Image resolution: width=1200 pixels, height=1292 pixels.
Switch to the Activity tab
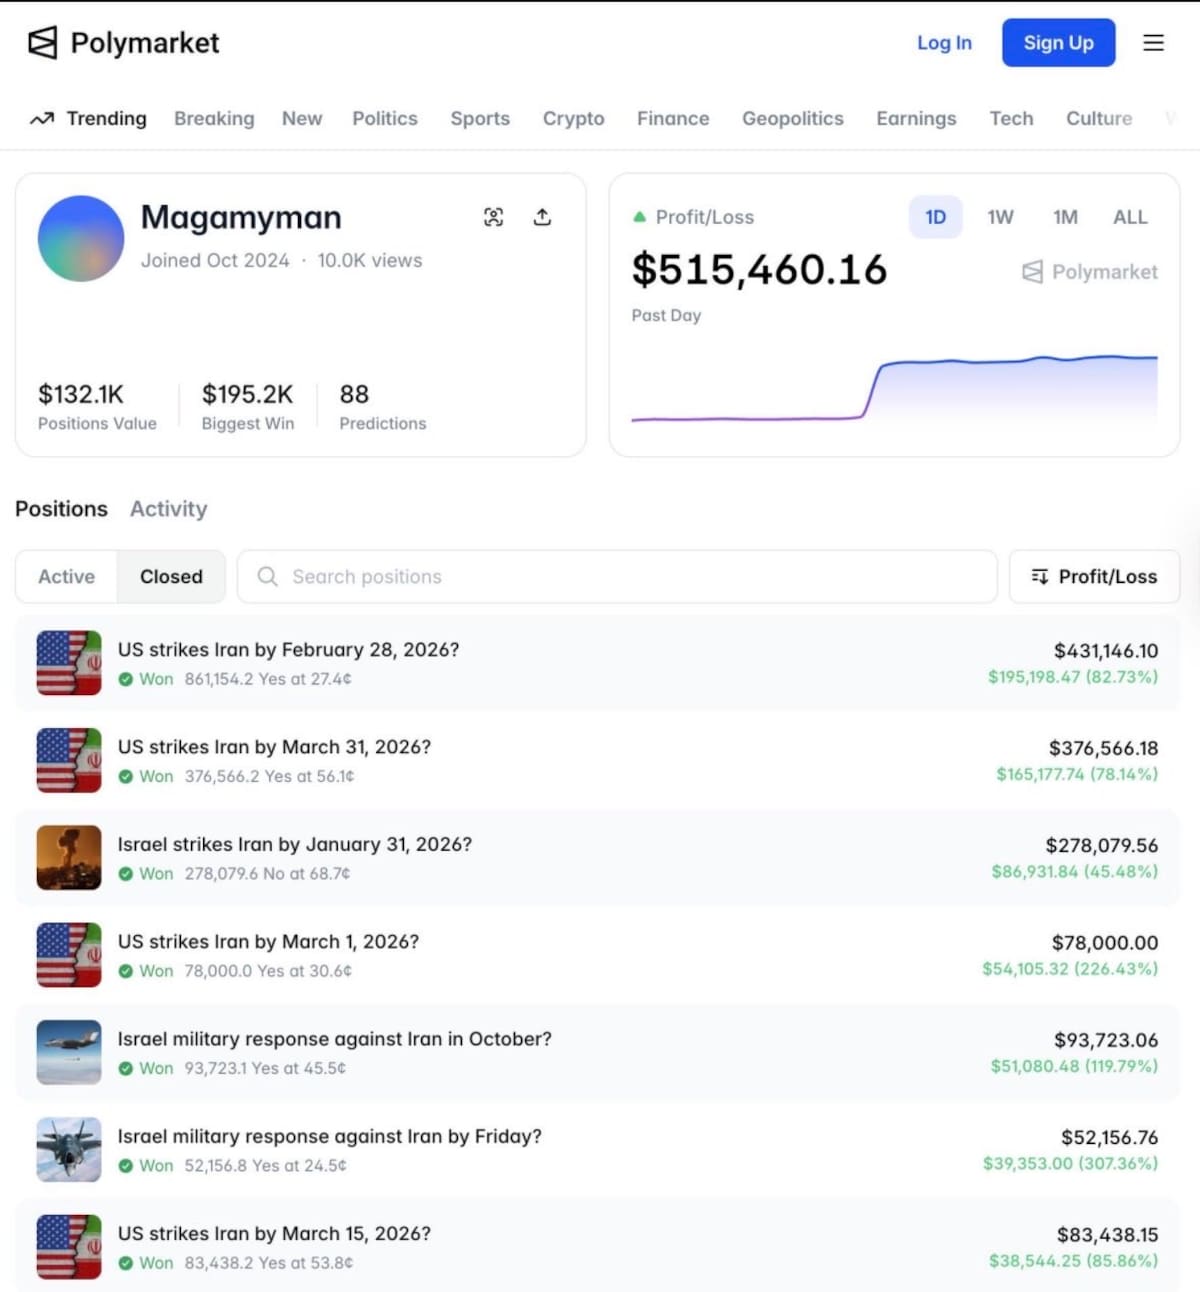pyautogui.click(x=168, y=509)
